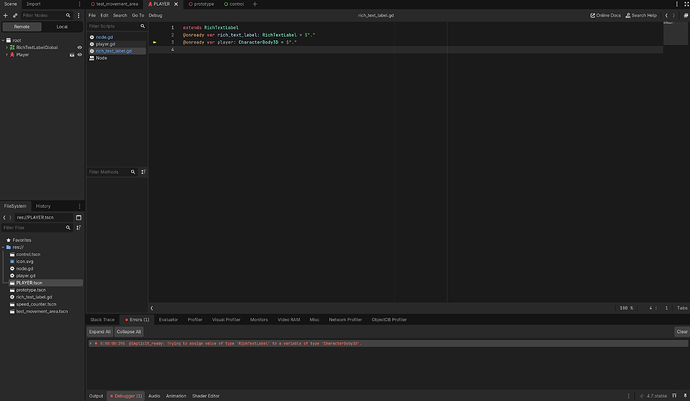The width and height of the screenshot is (690, 401).
Task: Toggle distraction-free mode icon at top right
Action: [x=686, y=4]
